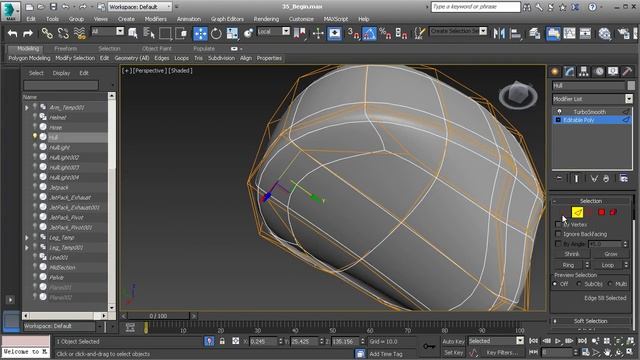The width and height of the screenshot is (640, 360).
Task: Toggle the 3D Snaps icon
Action: (353, 33)
